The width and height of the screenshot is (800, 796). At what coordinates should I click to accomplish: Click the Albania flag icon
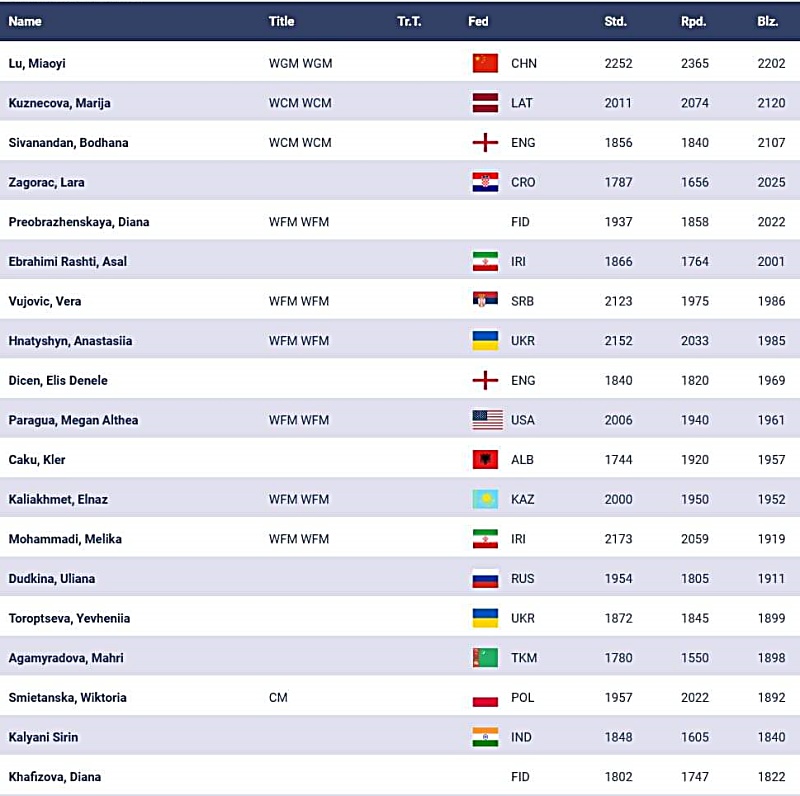point(485,460)
